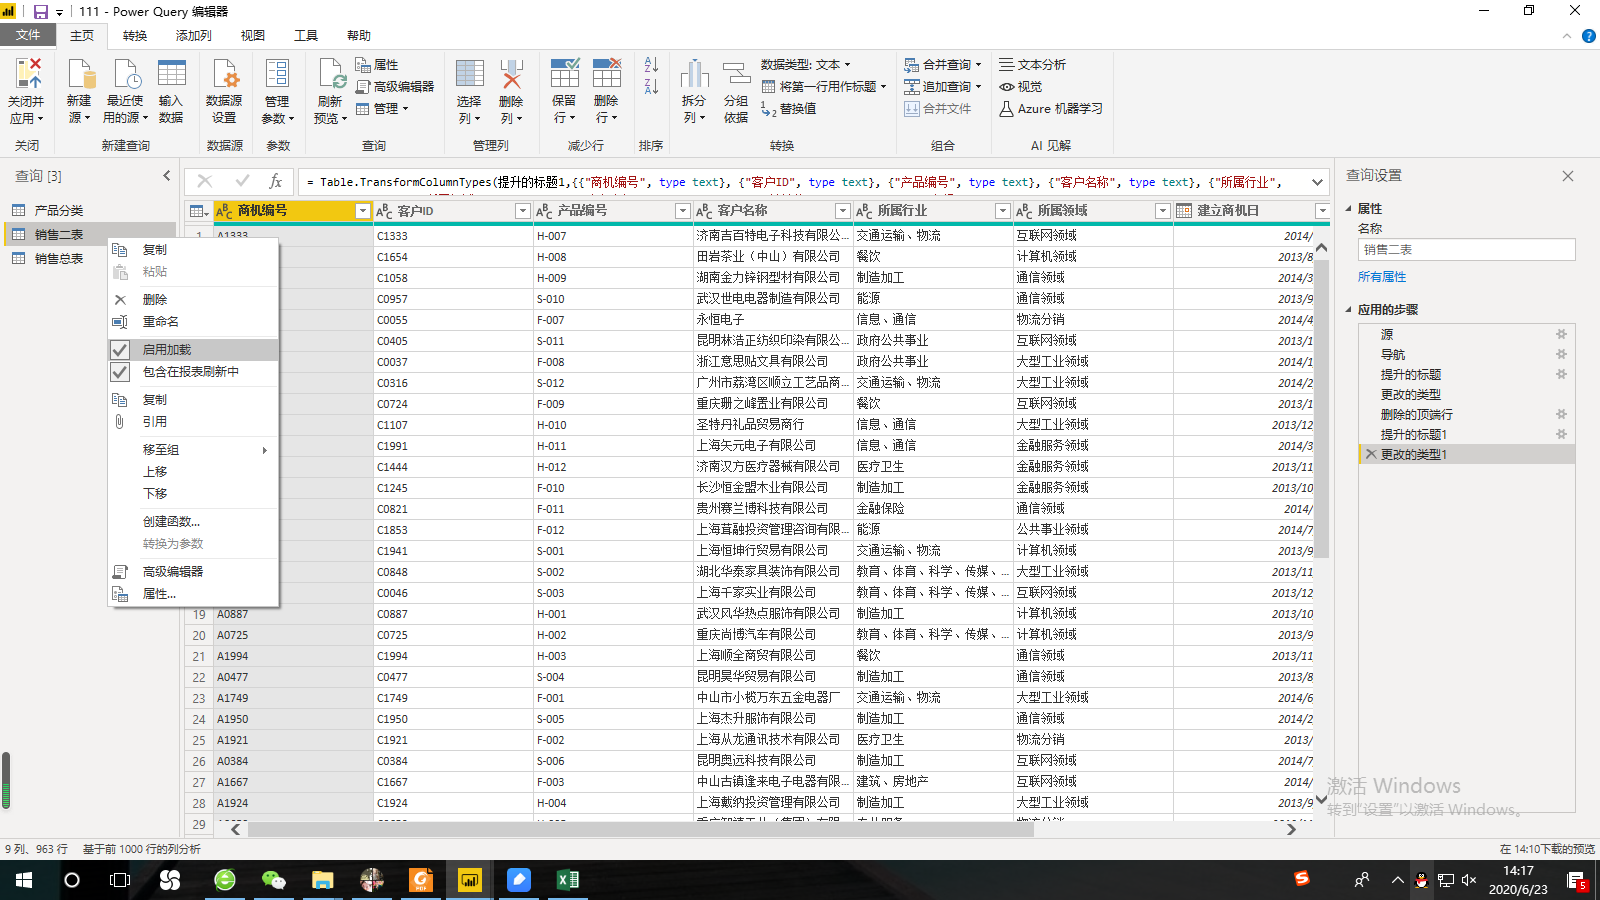Open 移至组 submenu in context menu
1600x900 pixels.
click(x=193, y=450)
